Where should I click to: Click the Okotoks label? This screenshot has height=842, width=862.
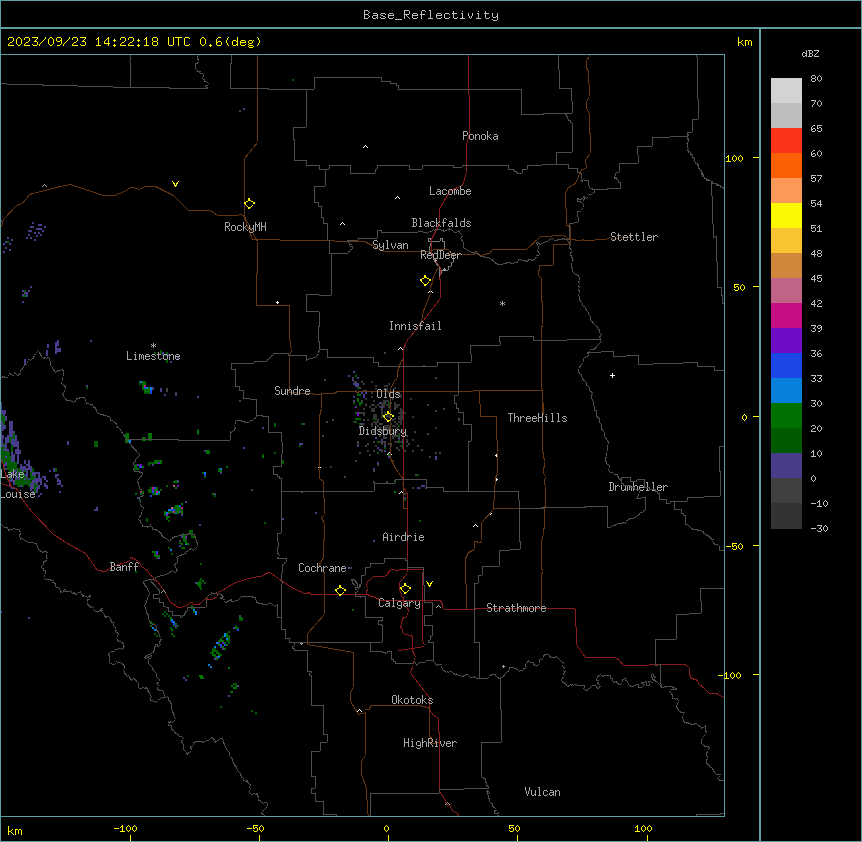click(412, 700)
